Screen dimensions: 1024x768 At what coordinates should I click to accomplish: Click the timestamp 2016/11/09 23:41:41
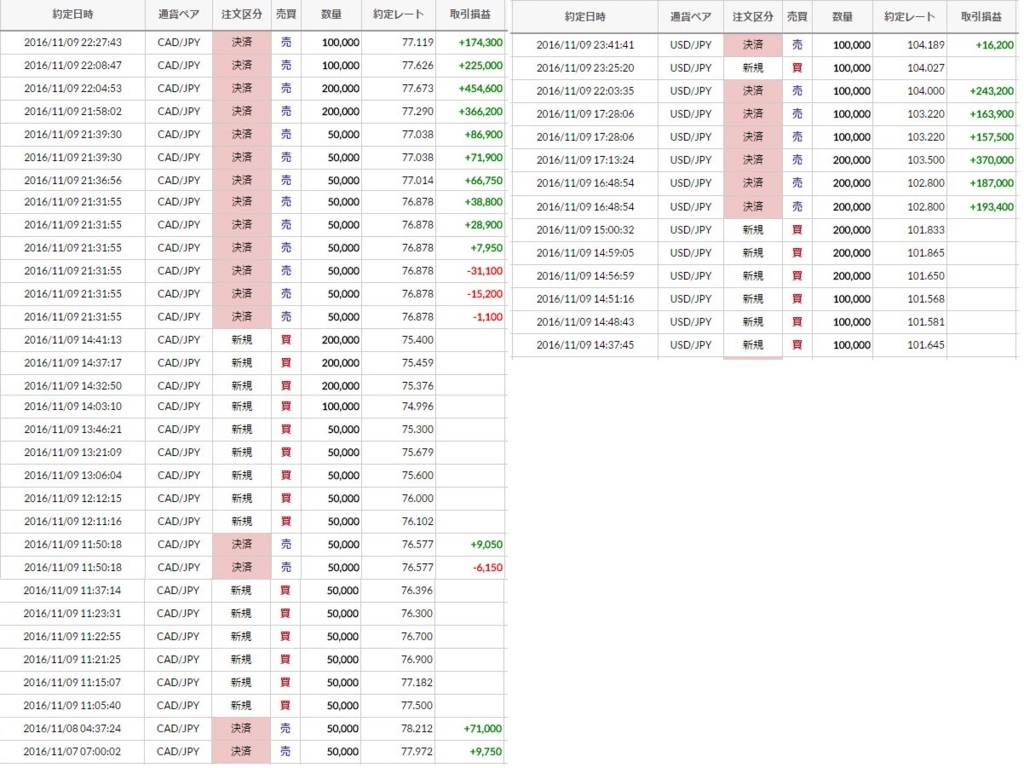point(585,45)
